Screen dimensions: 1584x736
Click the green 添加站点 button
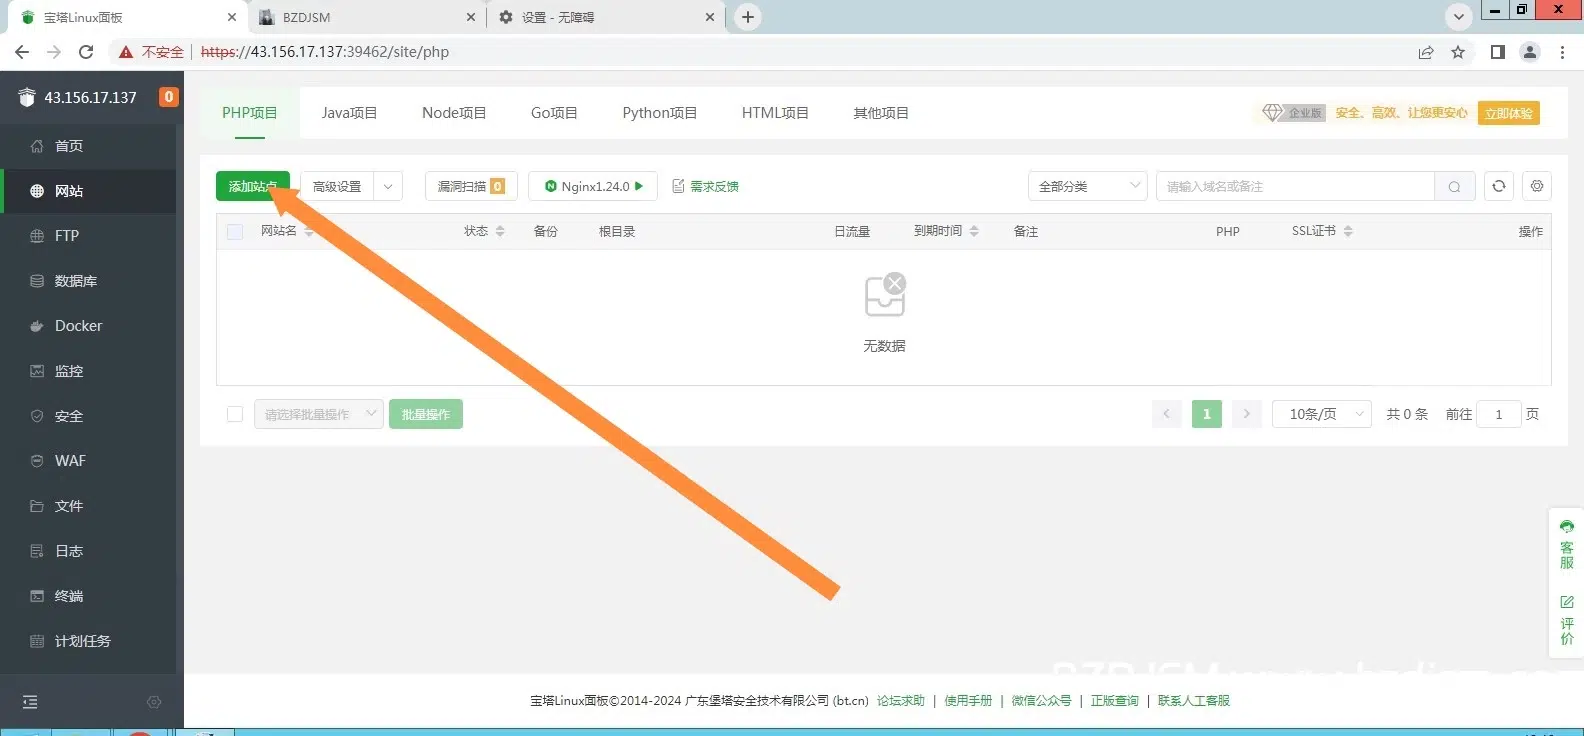[x=253, y=187]
